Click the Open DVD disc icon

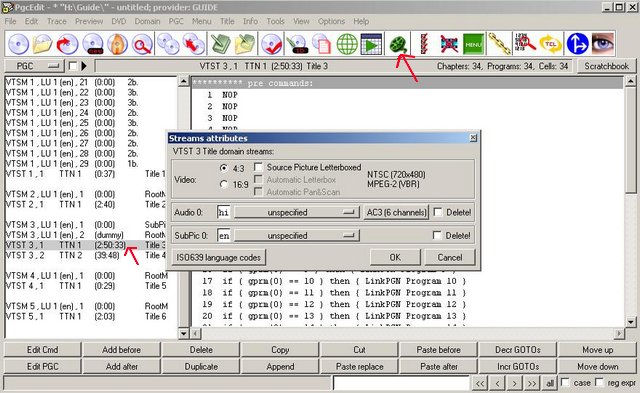pyautogui.click(x=18, y=44)
